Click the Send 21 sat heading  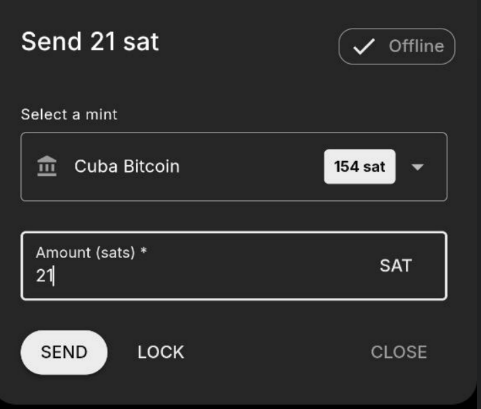tap(90, 42)
